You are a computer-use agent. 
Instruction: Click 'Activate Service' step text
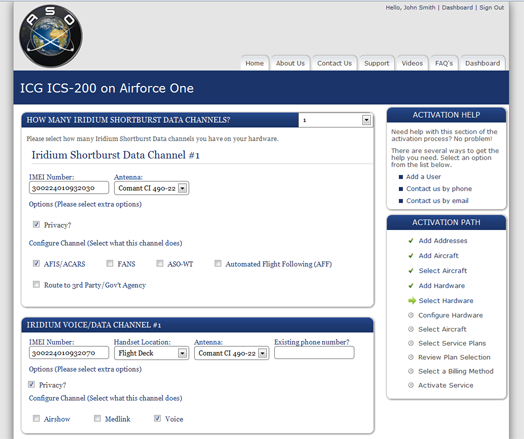coord(446,385)
